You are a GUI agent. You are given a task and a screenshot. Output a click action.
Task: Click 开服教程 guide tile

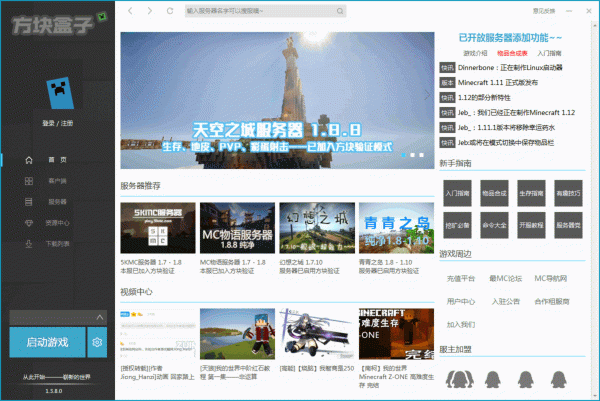click(x=531, y=225)
